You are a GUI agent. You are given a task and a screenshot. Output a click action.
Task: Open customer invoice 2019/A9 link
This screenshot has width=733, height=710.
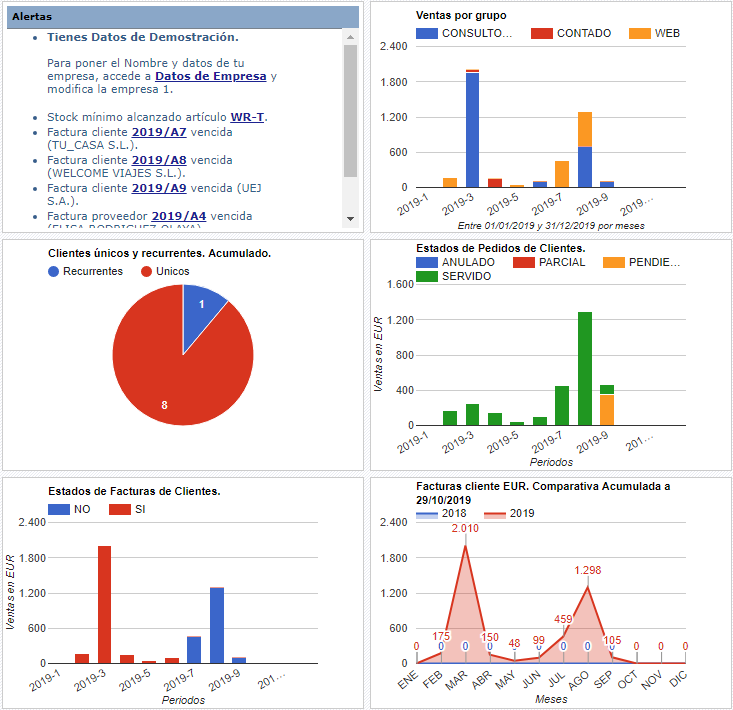tap(159, 187)
